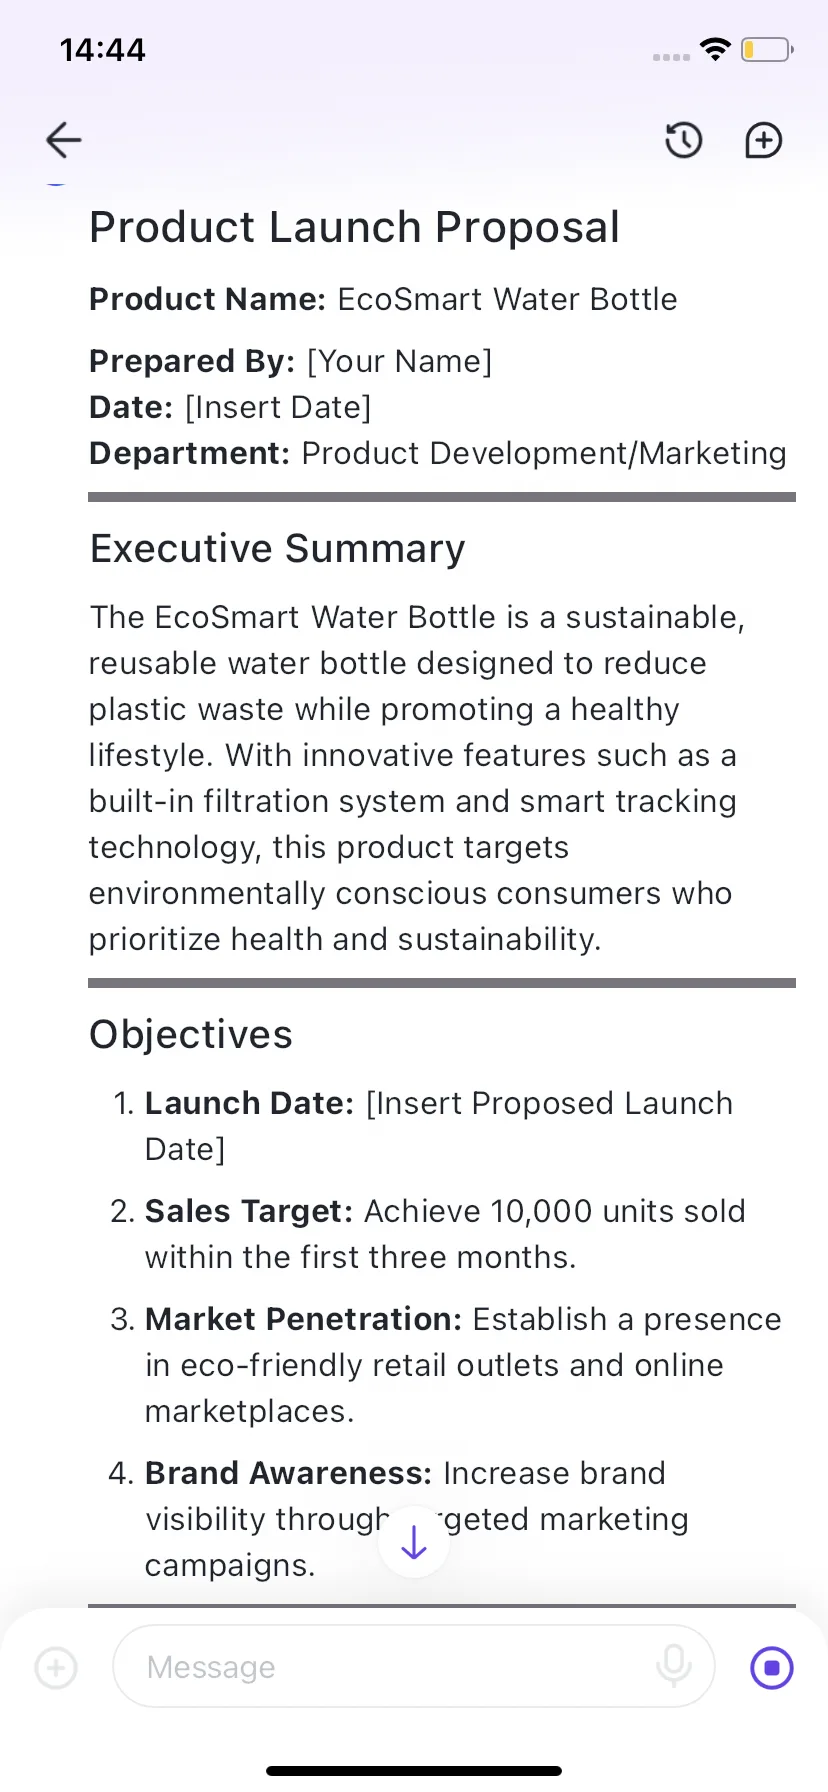Tap the Wi-Fi status icon

pyautogui.click(x=716, y=49)
